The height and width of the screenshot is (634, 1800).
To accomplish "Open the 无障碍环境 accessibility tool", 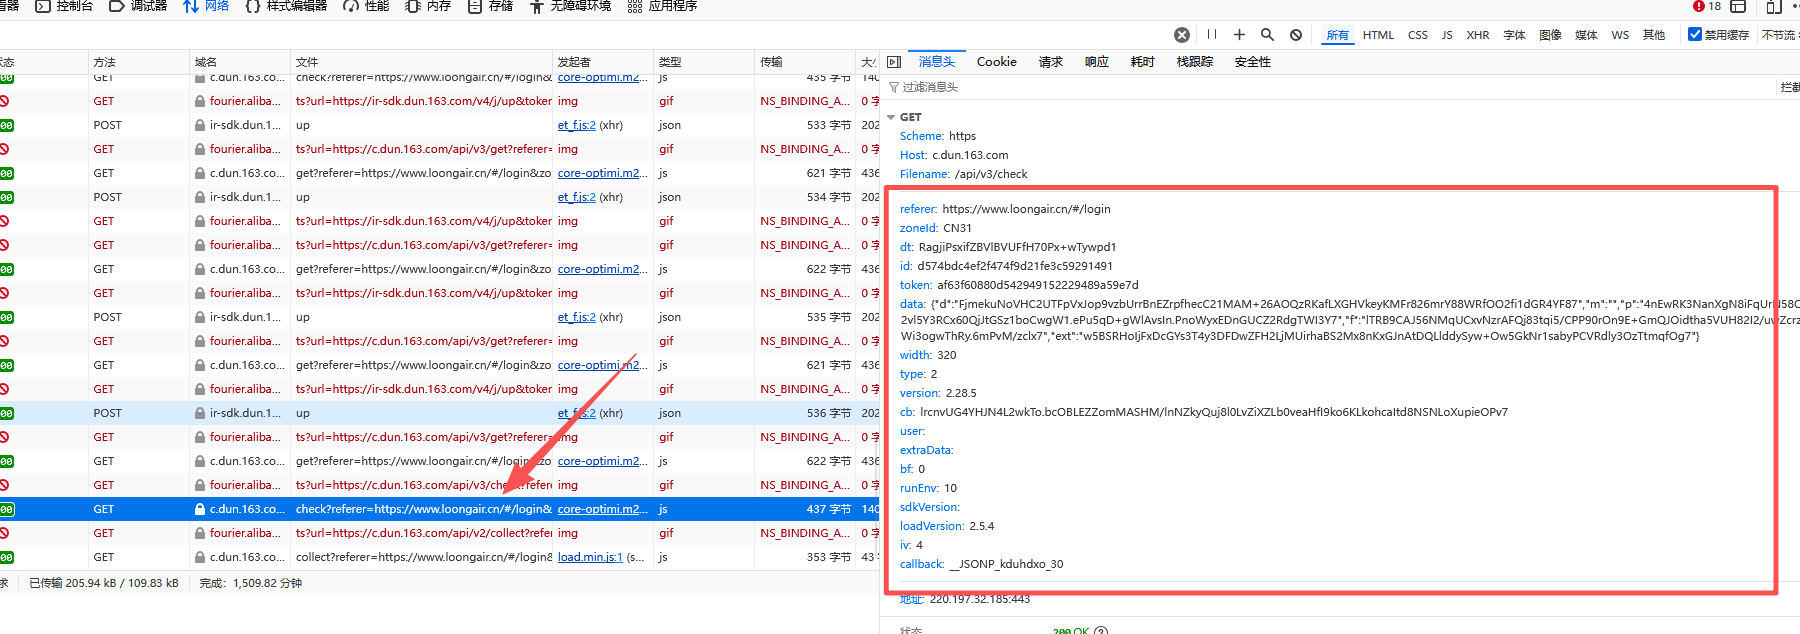I will (x=570, y=6).
